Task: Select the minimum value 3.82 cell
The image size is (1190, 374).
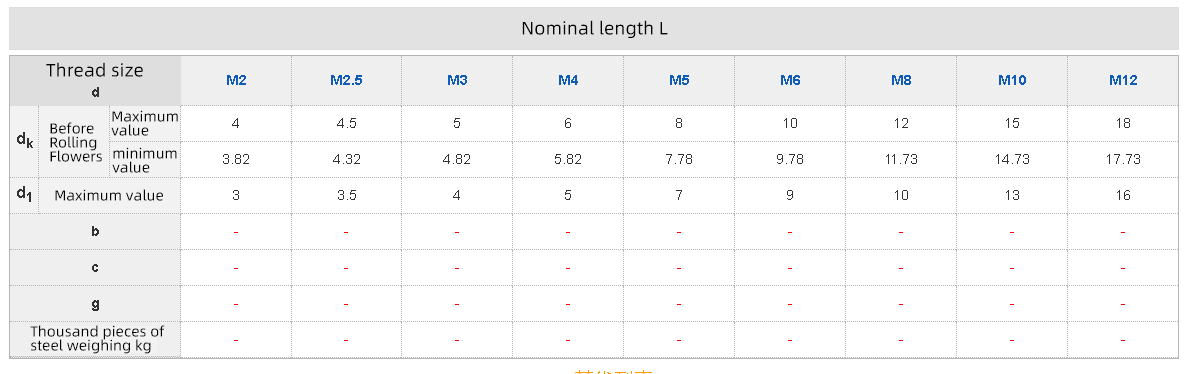Action: click(236, 159)
